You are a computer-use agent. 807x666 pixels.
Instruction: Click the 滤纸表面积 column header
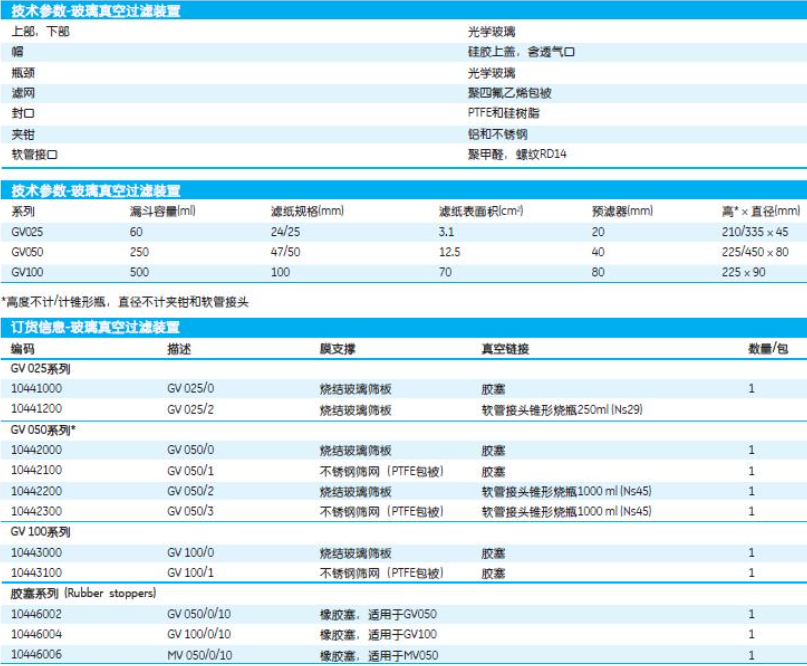pyautogui.click(x=481, y=211)
